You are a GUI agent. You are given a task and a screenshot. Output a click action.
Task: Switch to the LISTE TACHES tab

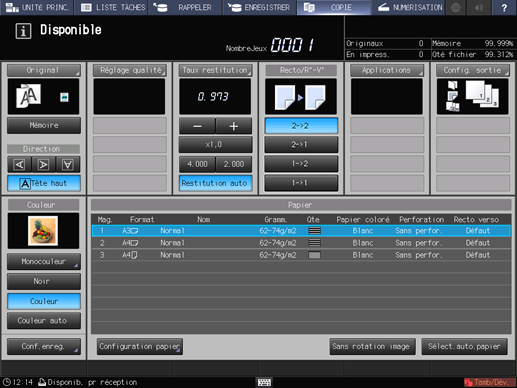112,7
